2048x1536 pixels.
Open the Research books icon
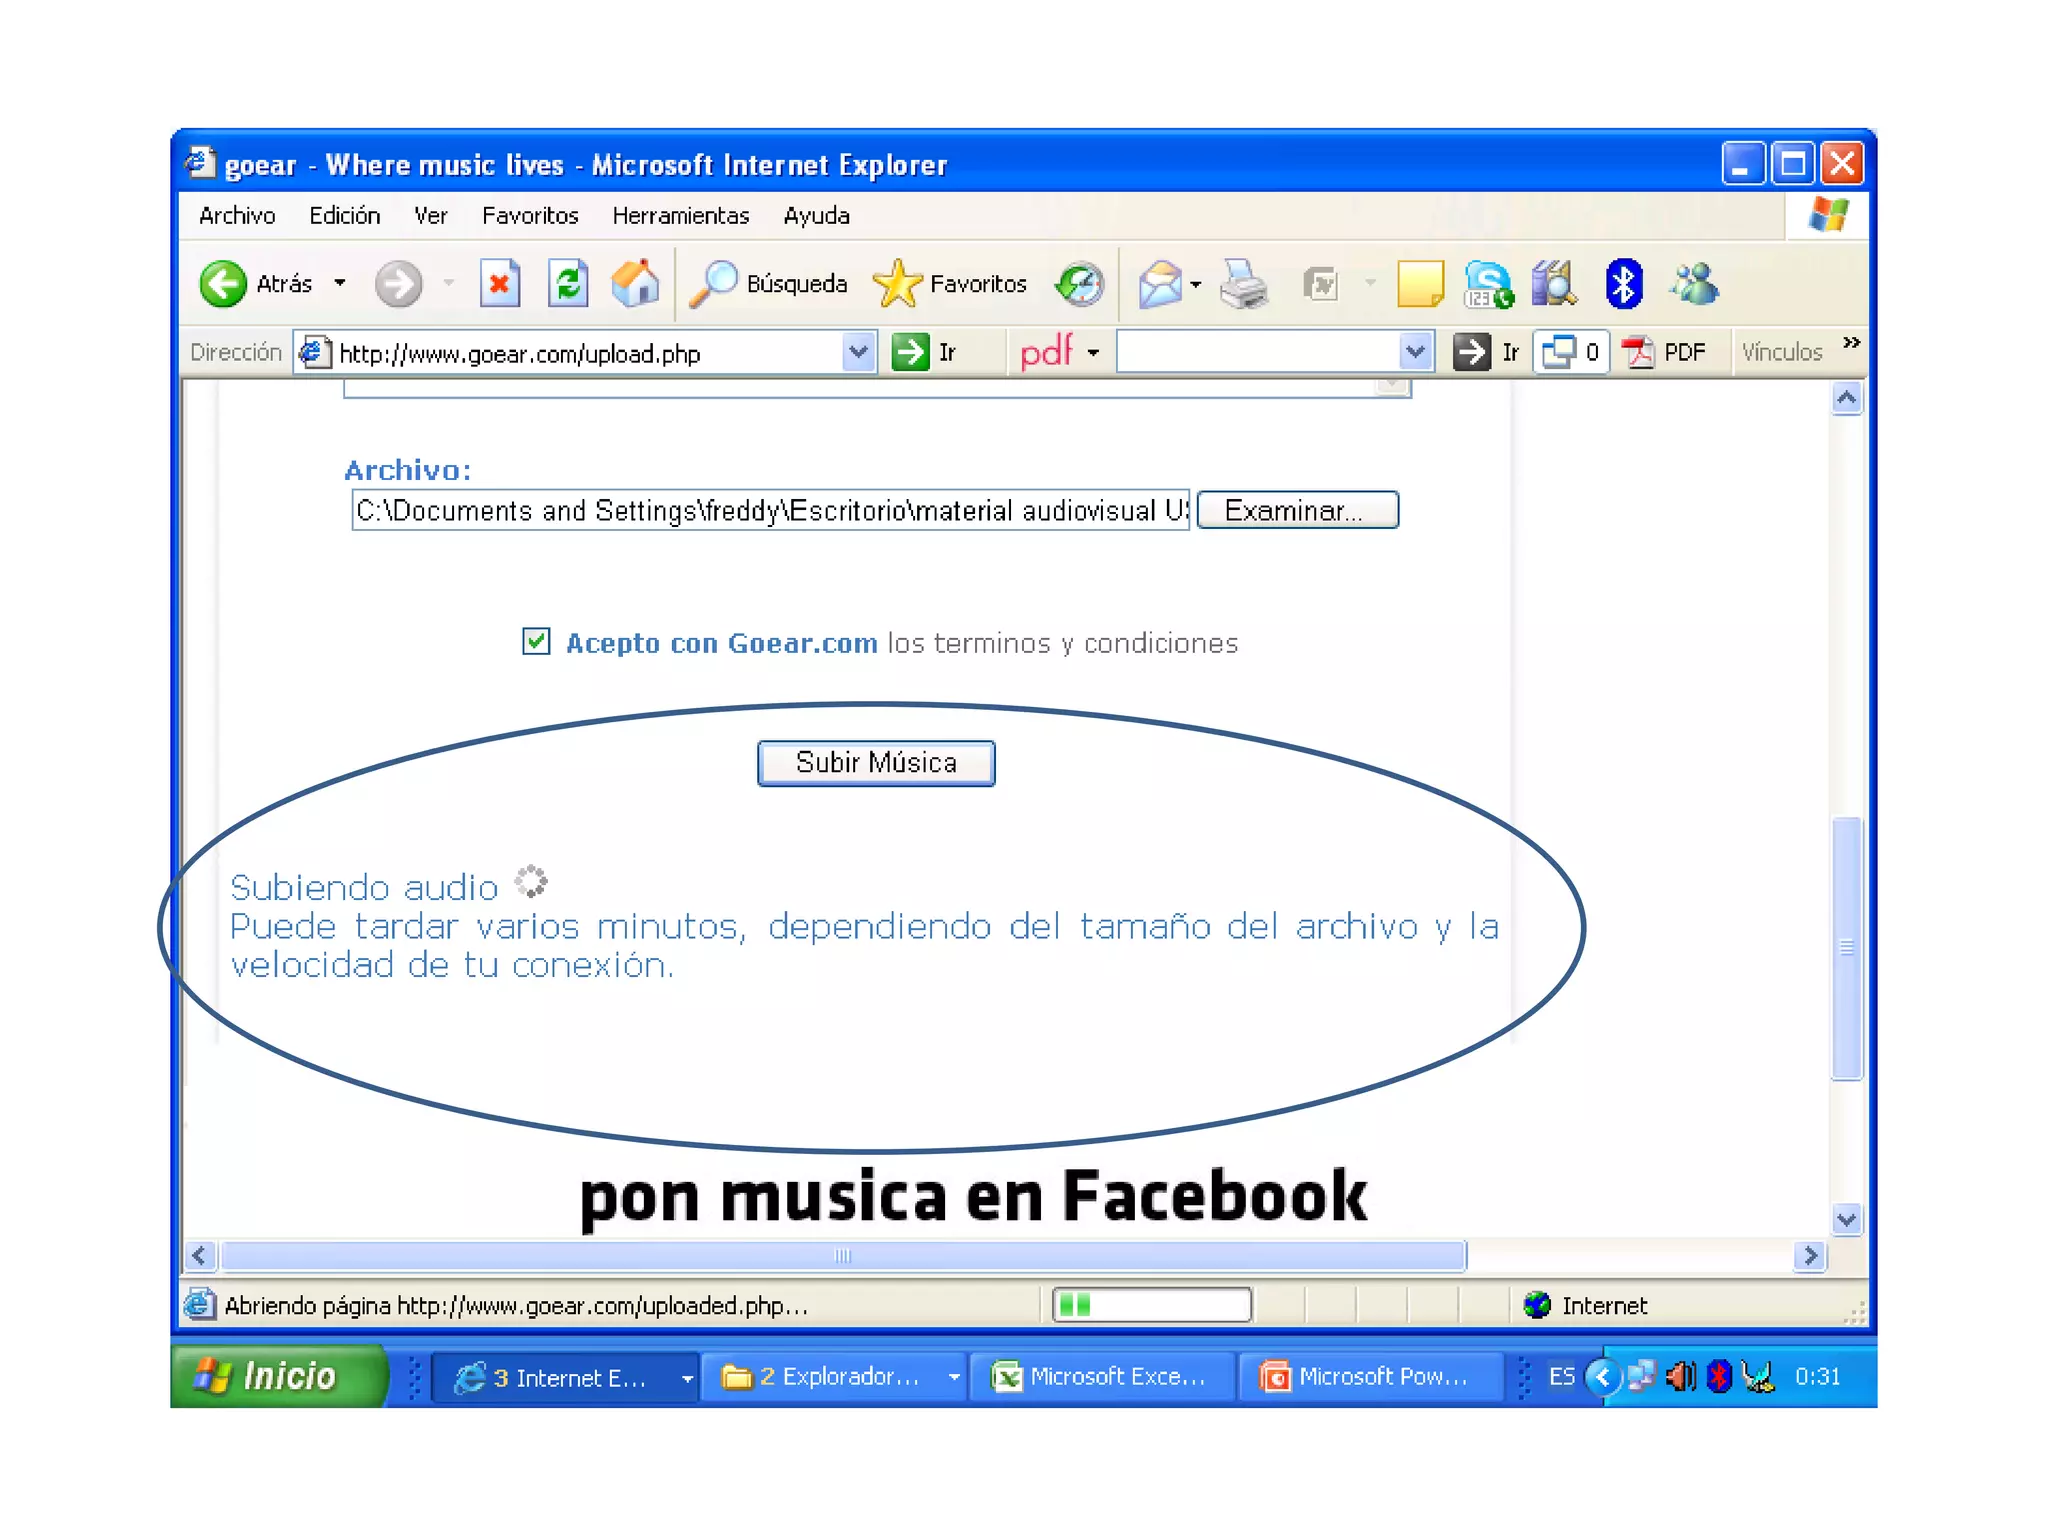[x=1554, y=285]
